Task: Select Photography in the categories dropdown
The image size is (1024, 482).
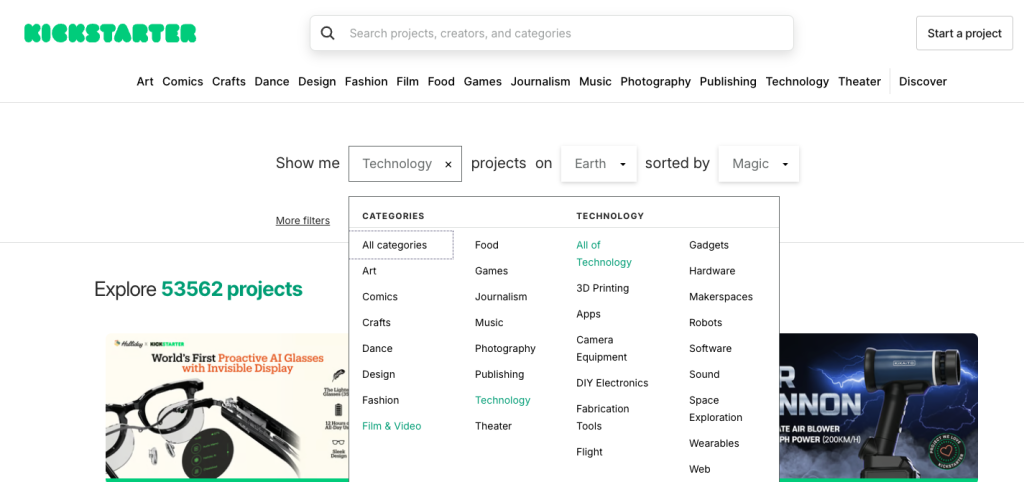Action: coord(505,349)
